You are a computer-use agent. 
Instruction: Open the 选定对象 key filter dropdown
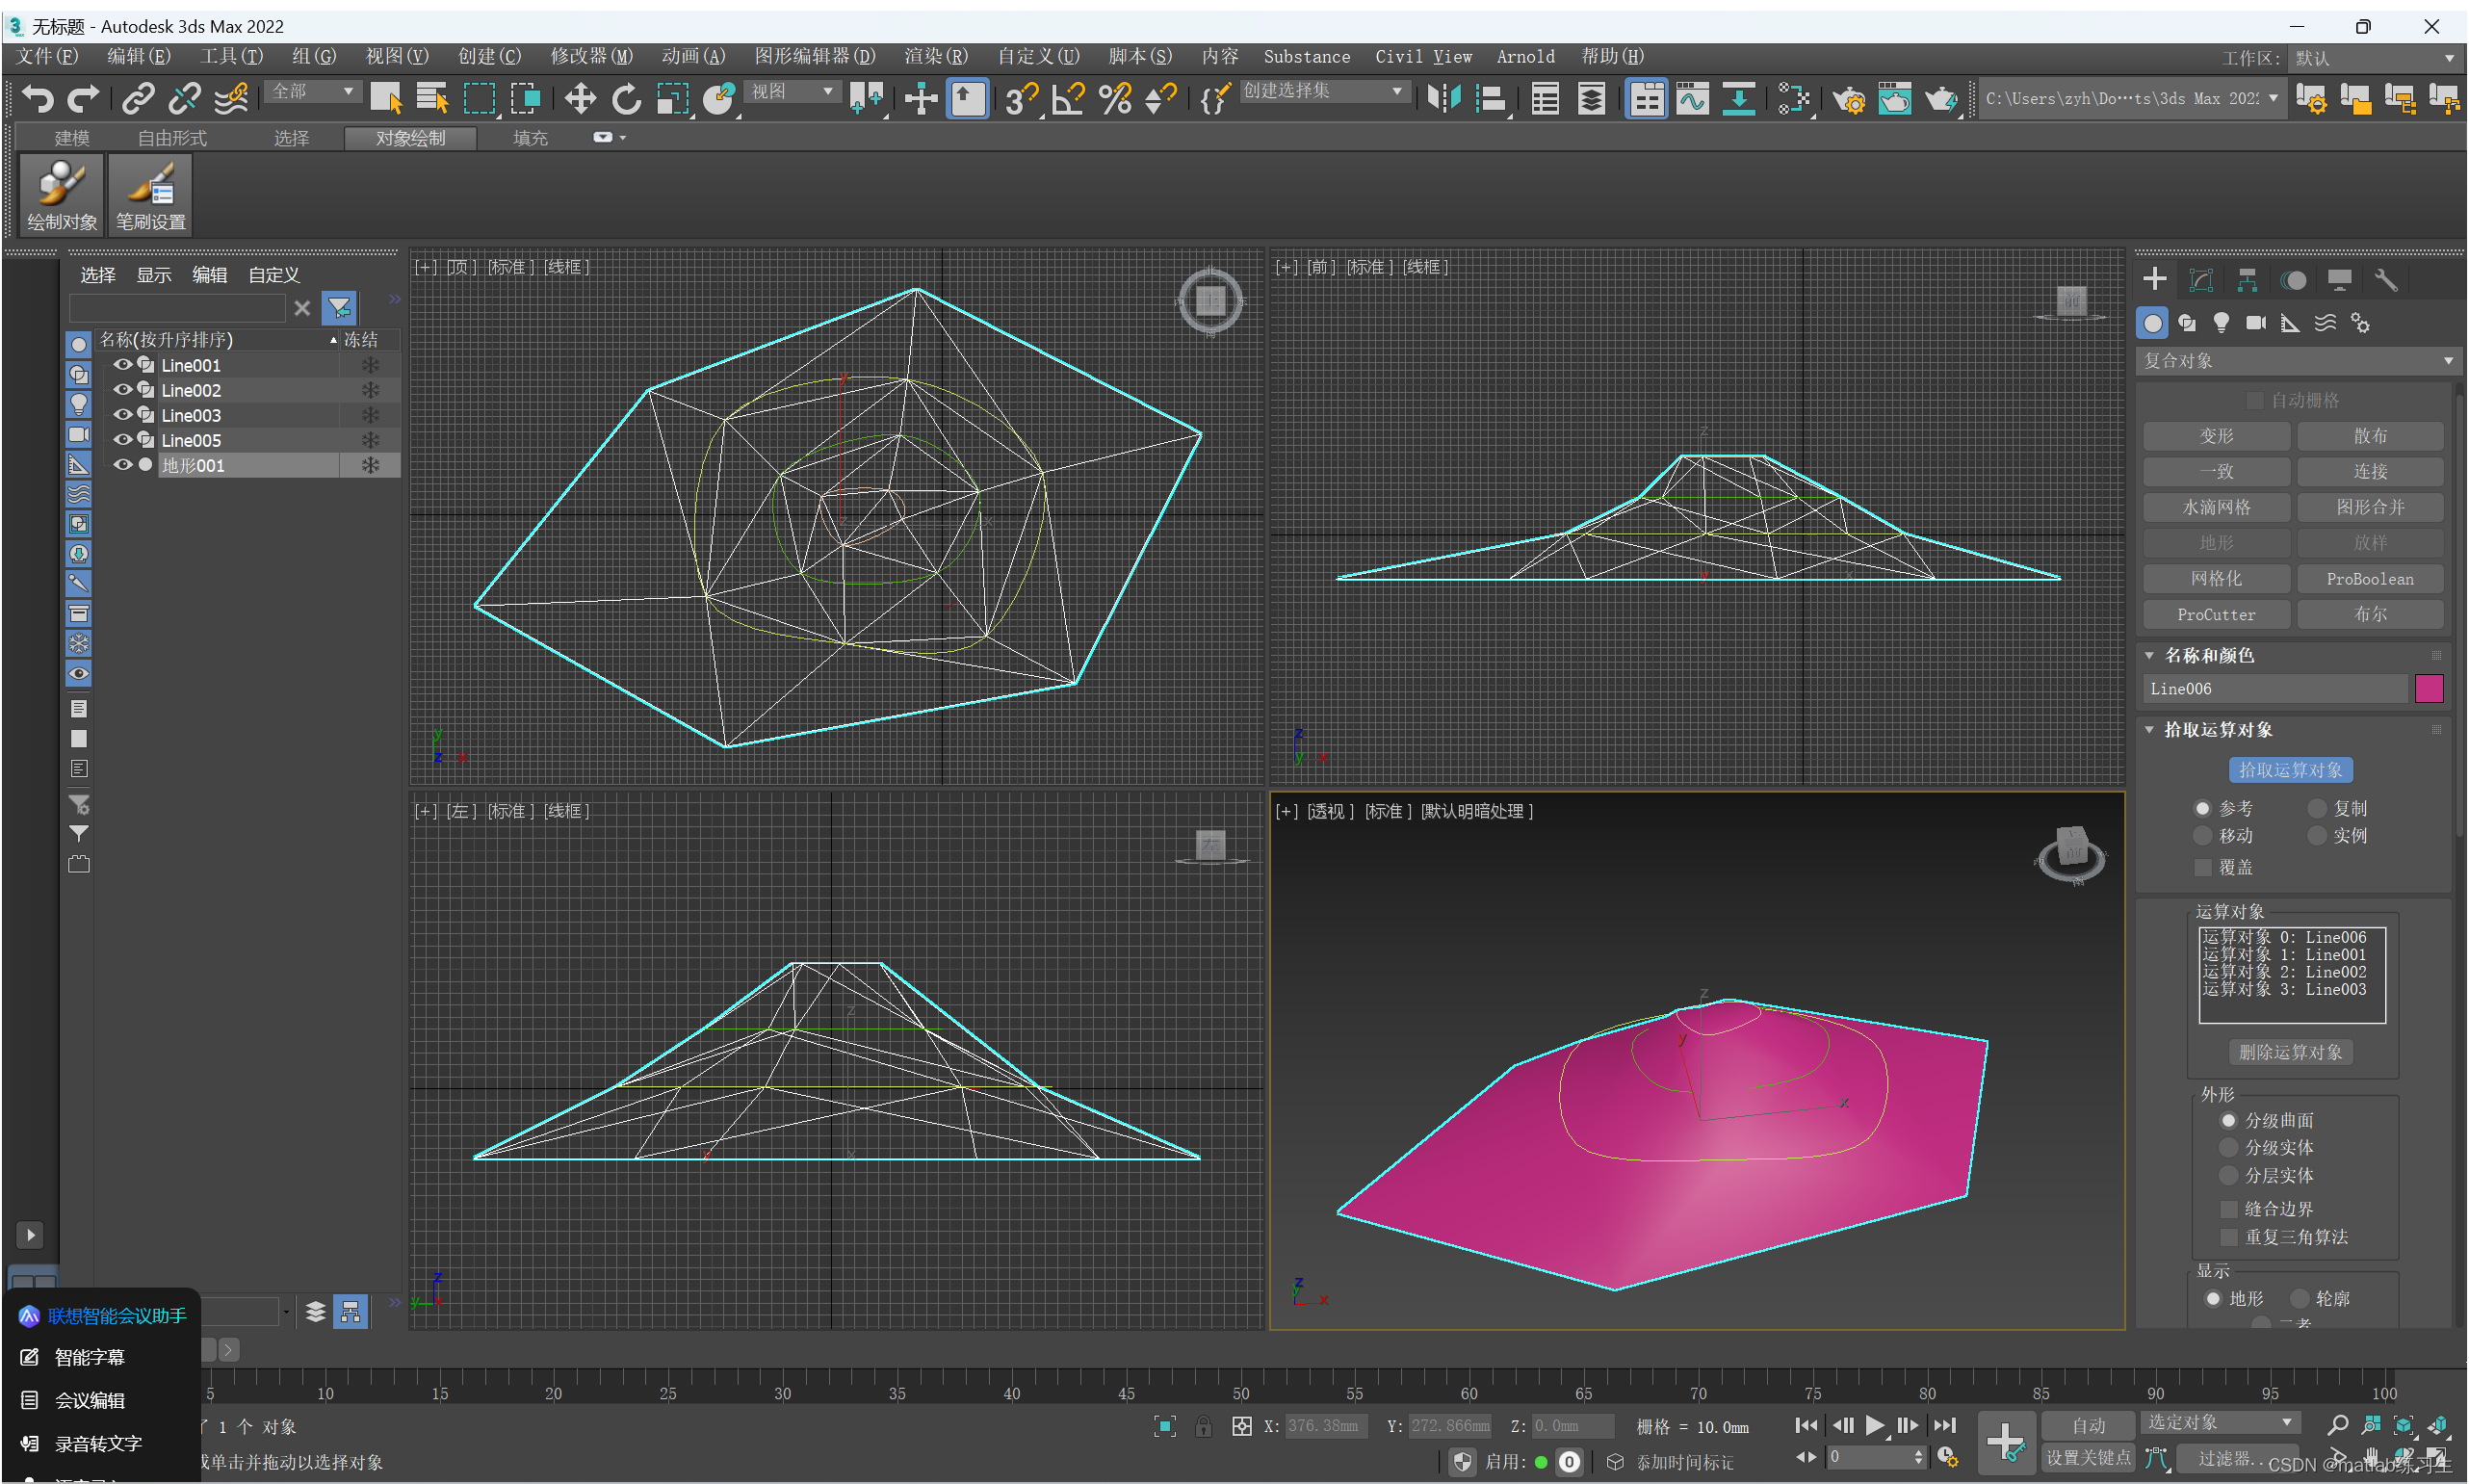[2220, 1422]
